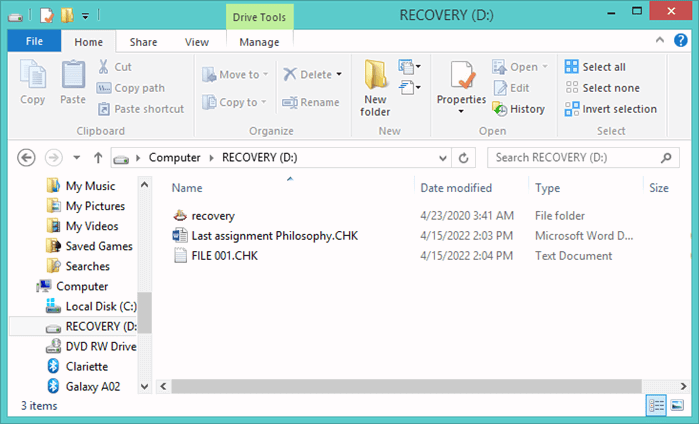Click the Refresh button beside address bar
The height and width of the screenshot is (424, 699).
[464, 158]
